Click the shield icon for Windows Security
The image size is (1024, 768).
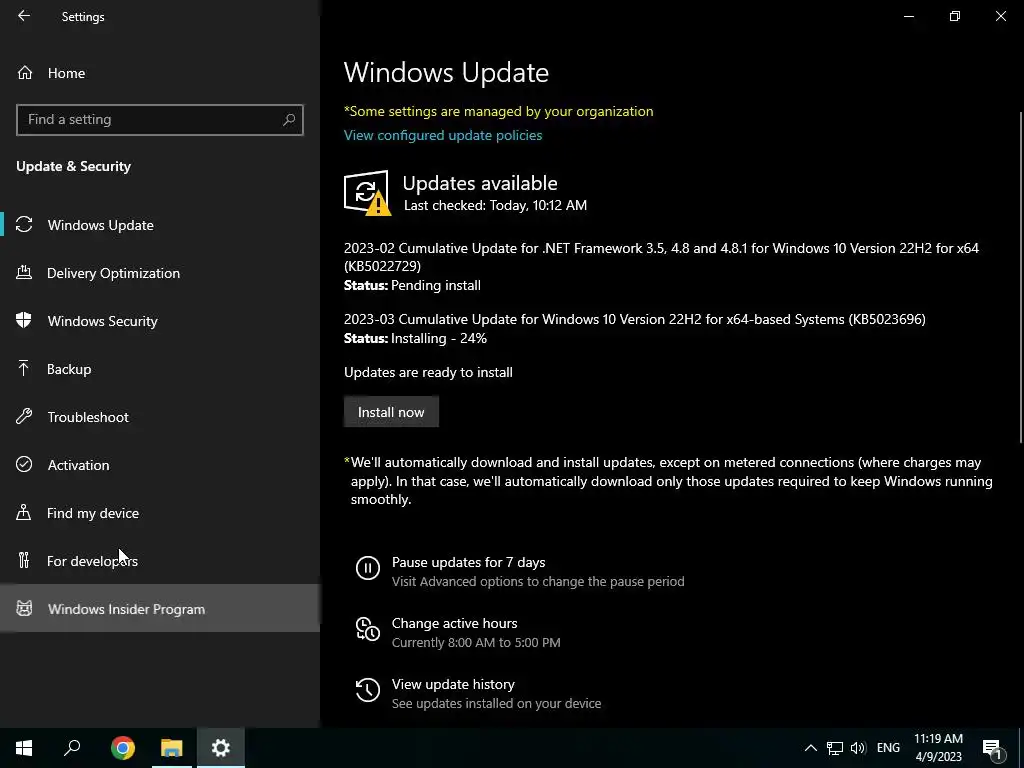[24, 321]
